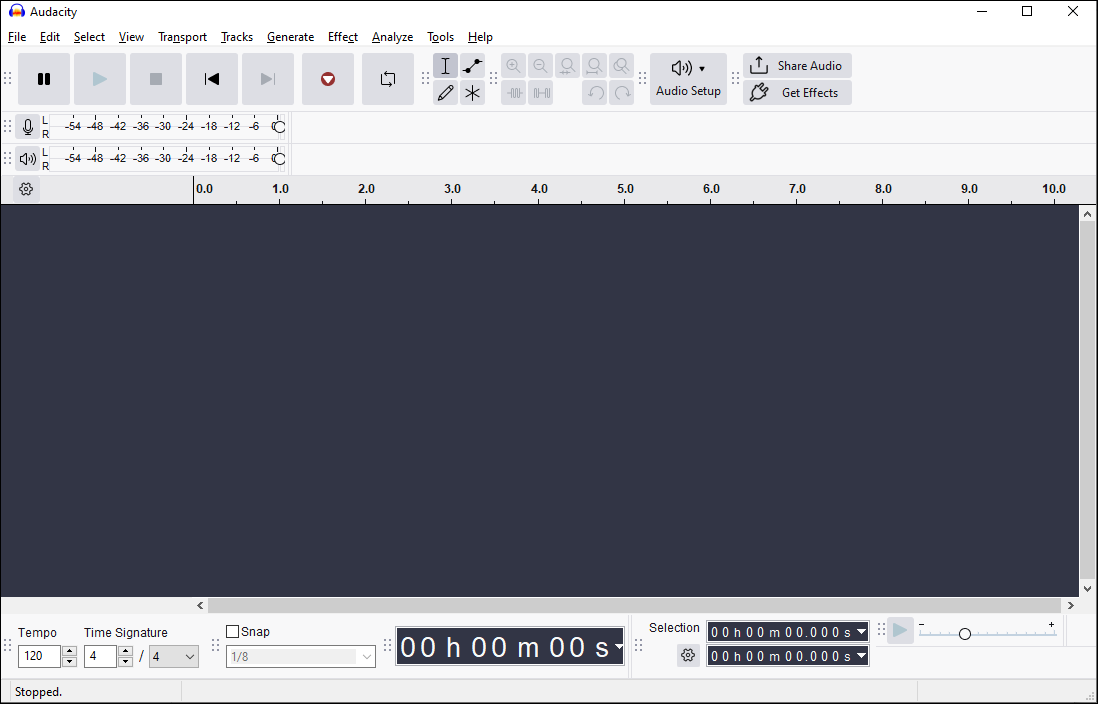
Task: Click the Get Effects button
Action: [x=798, y=92]
